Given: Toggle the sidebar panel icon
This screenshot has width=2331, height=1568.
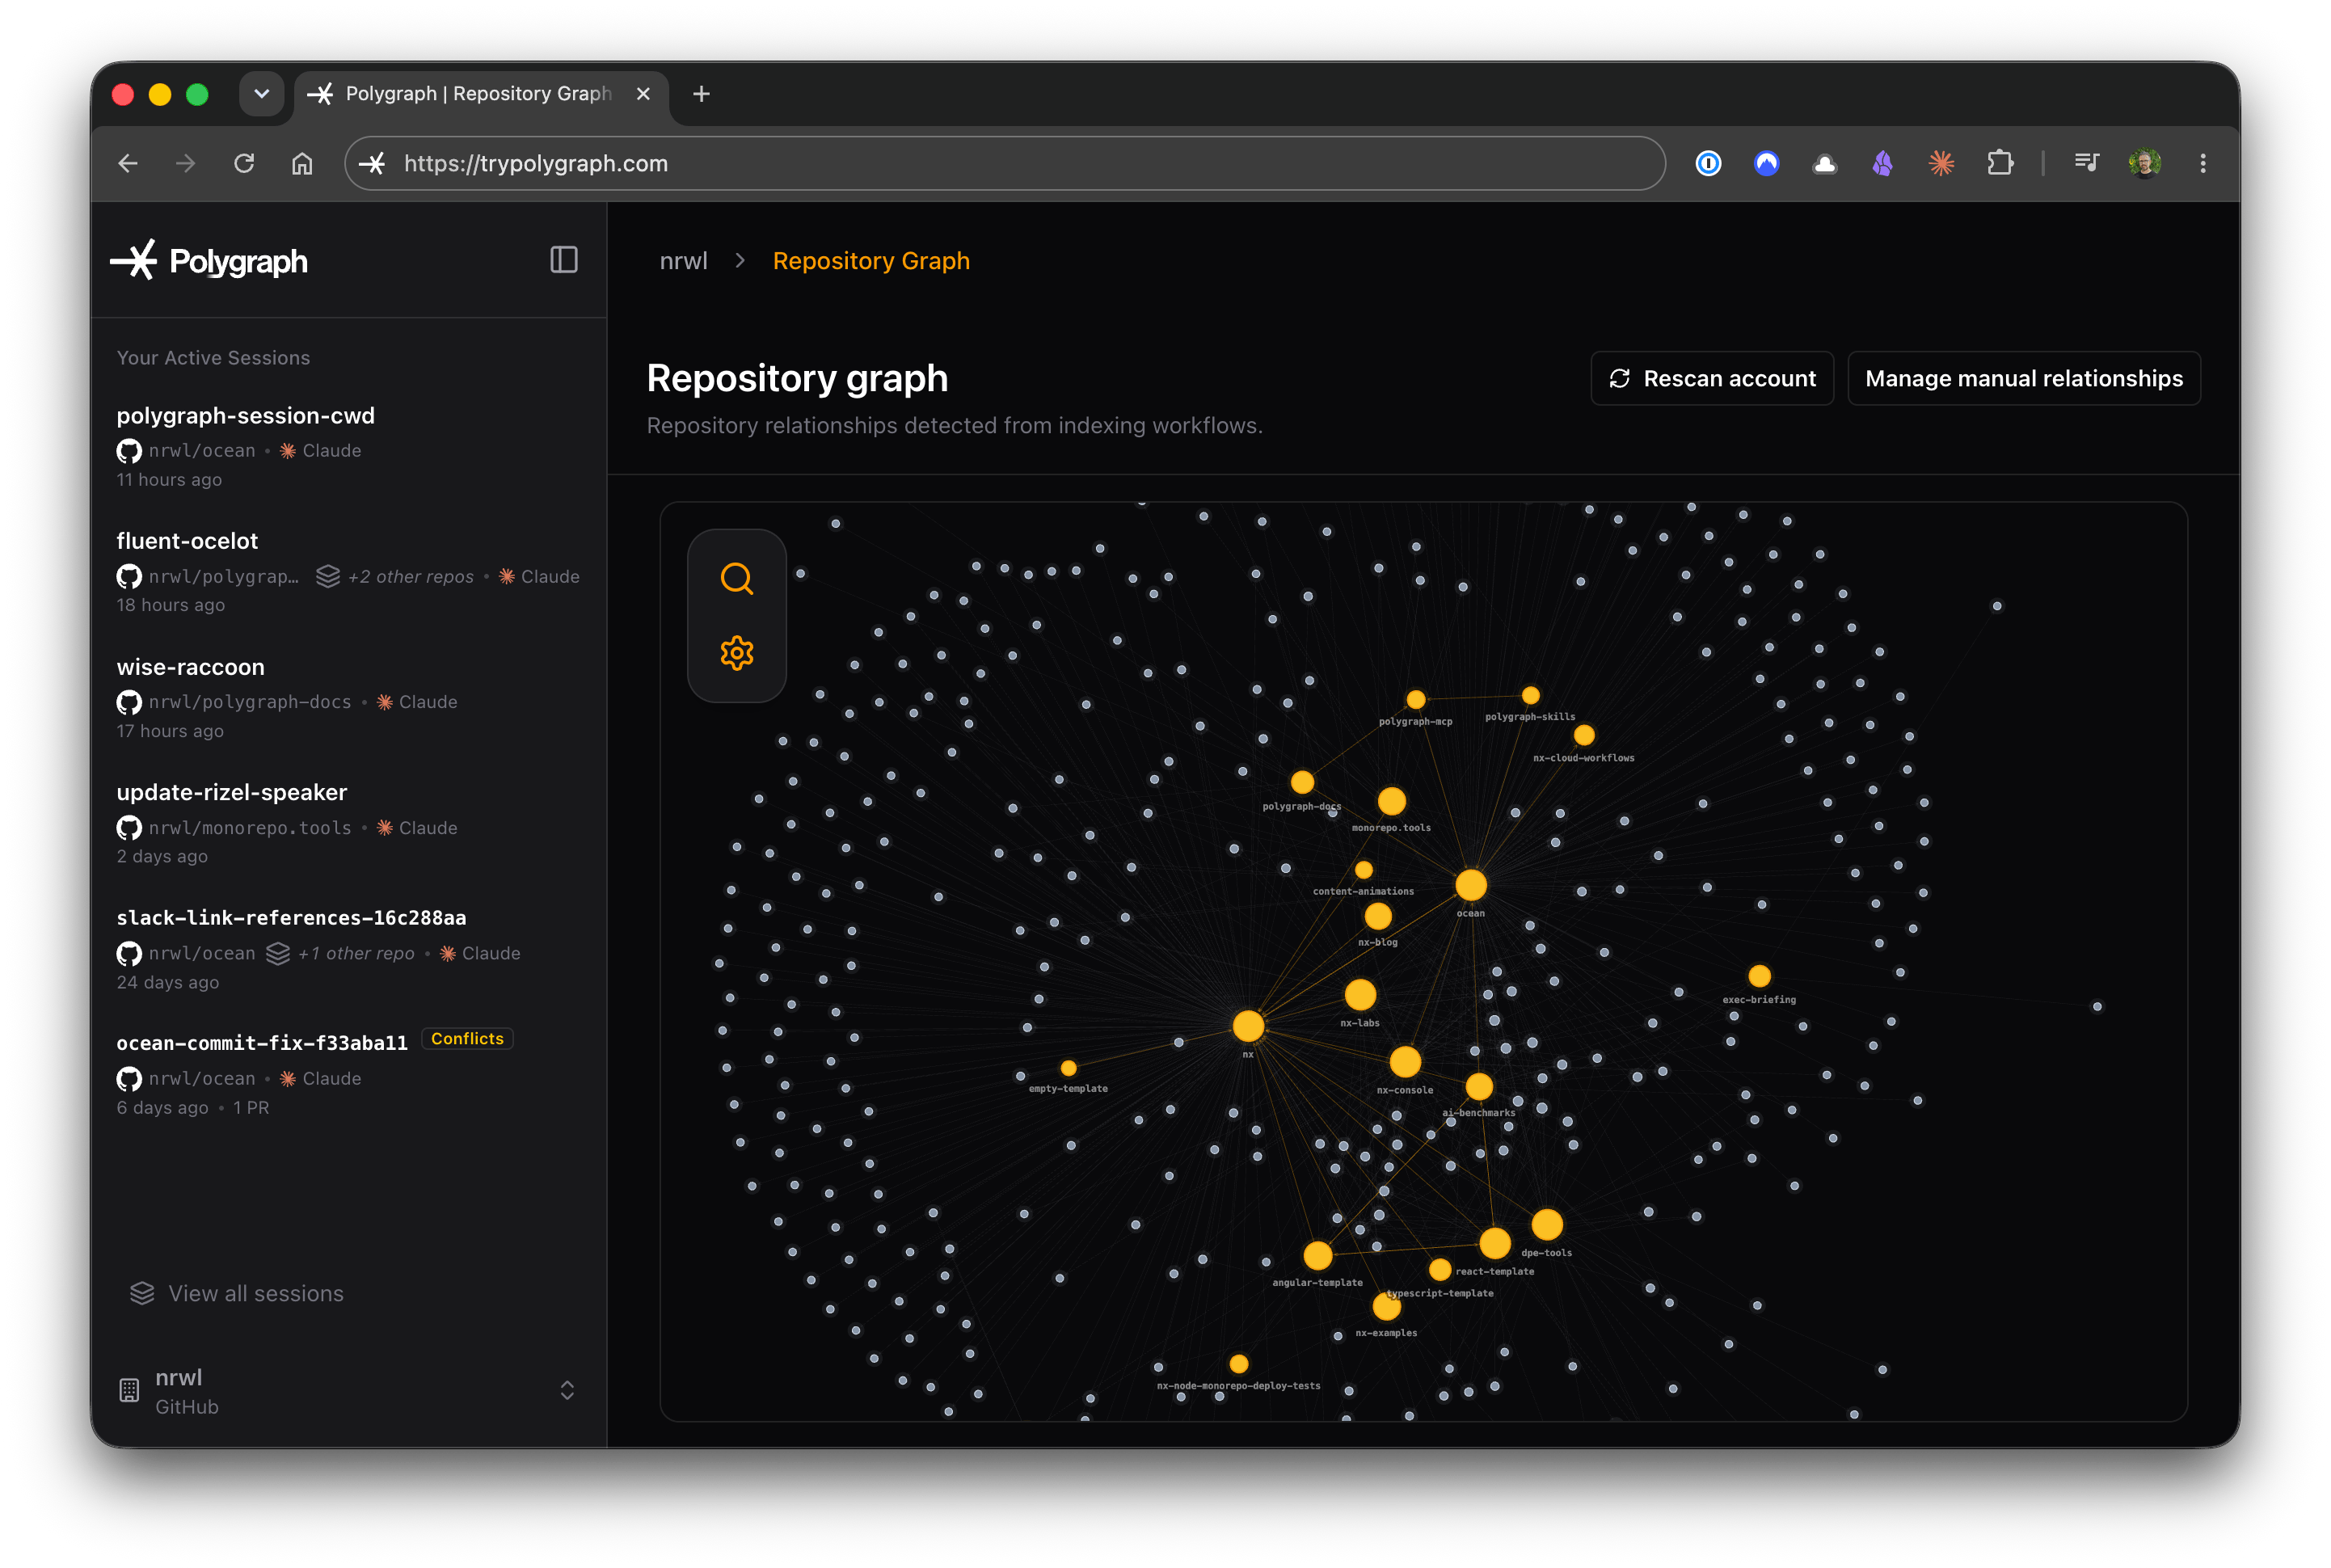Looking at the screenshot, I should tap(564, 260).
